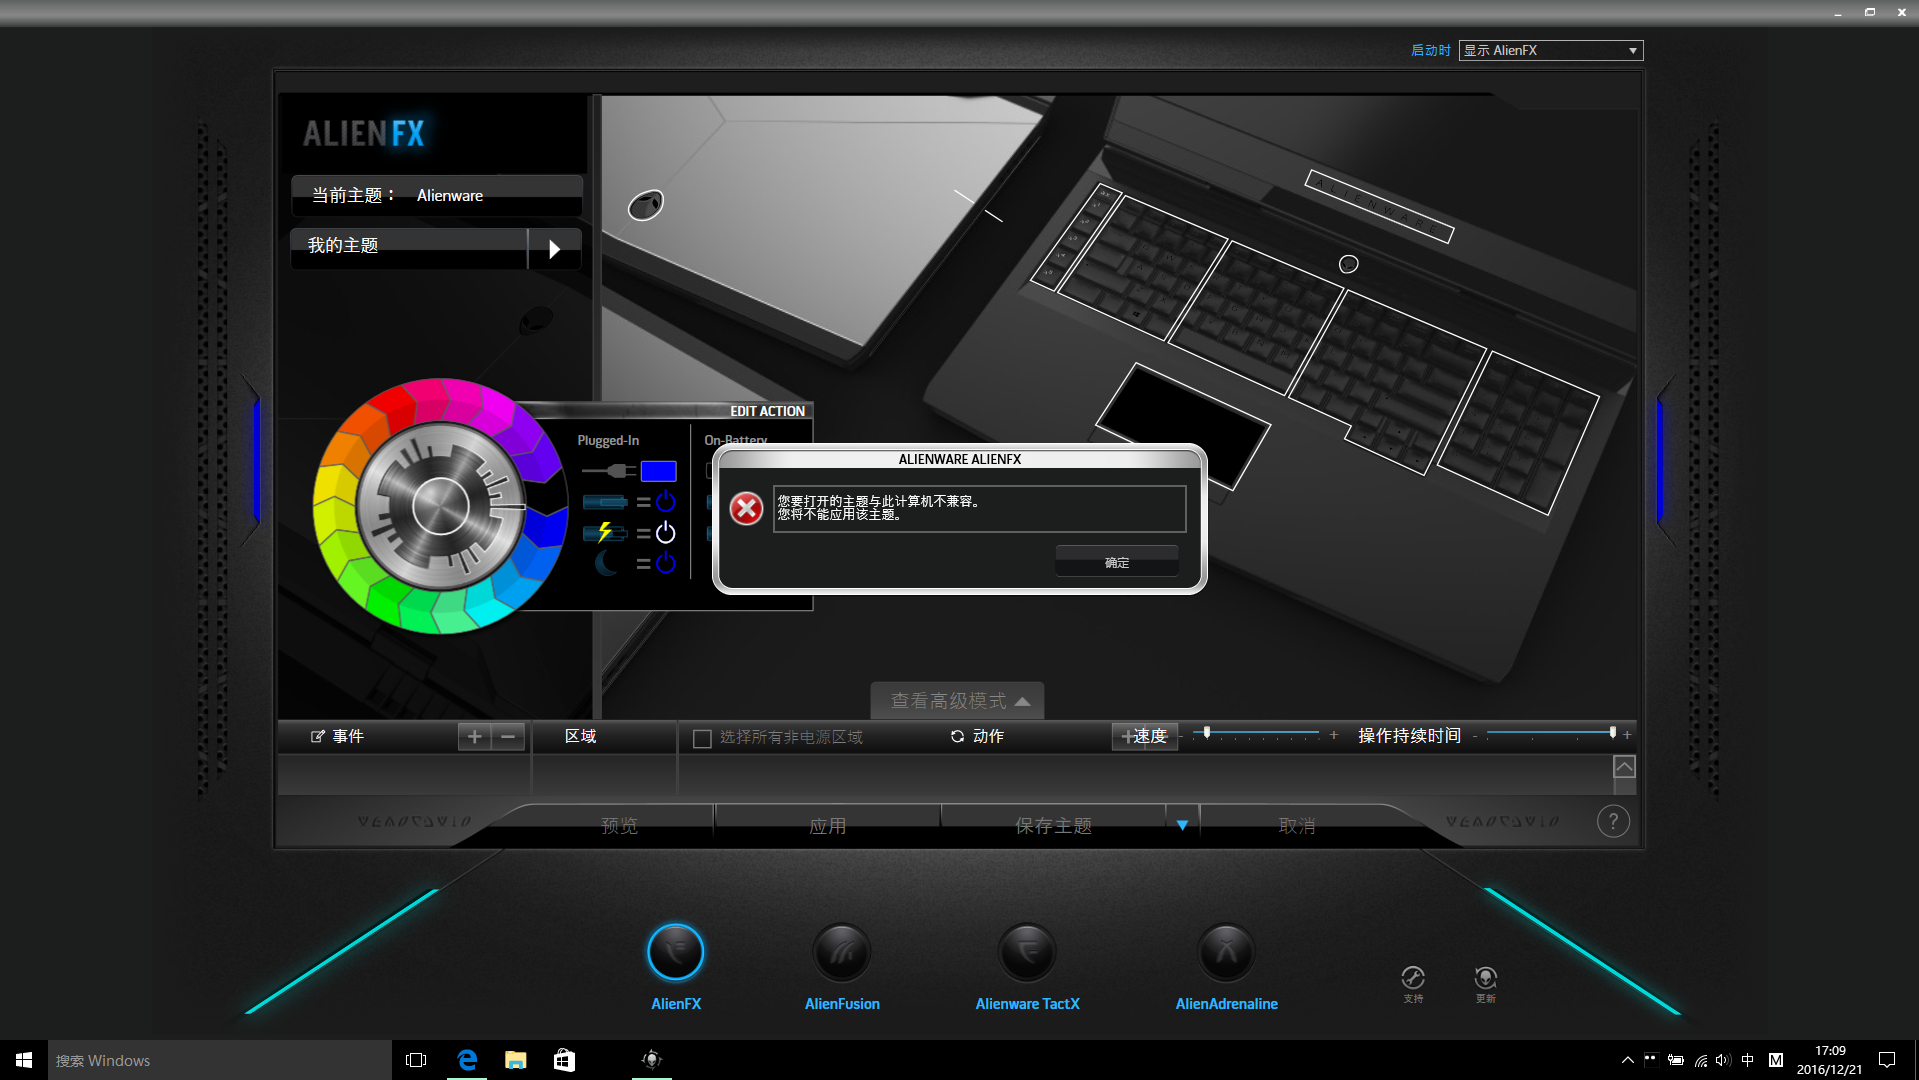Open the battery status tray icon

tap(1675, 1060)
